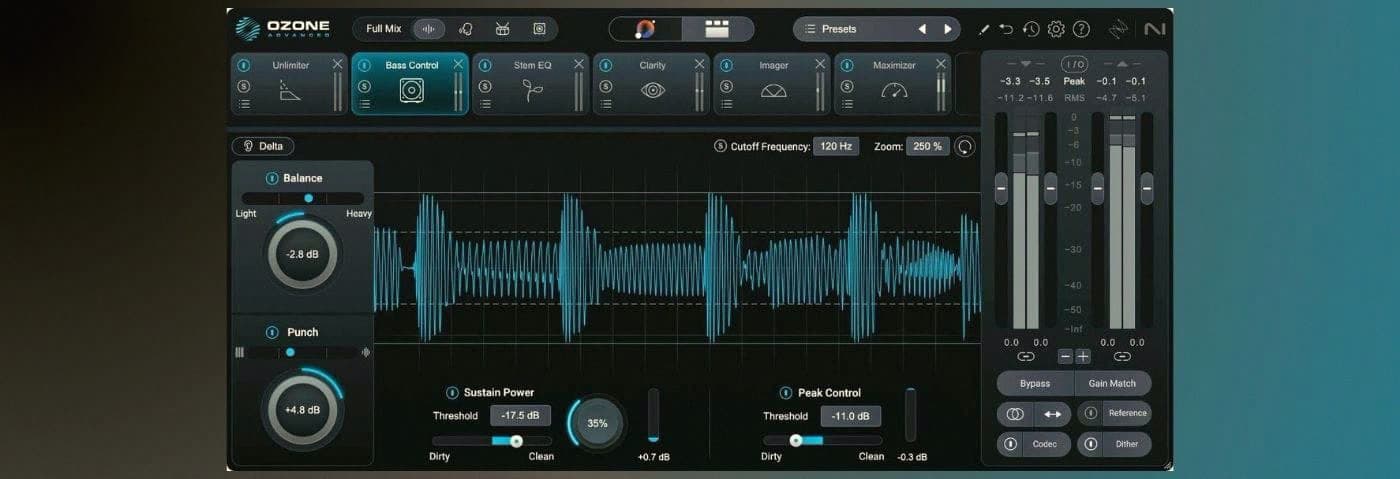Click the Imager dome icon
The width and height of the screenshot is (1400, 479).
click(x=773, y=91)
